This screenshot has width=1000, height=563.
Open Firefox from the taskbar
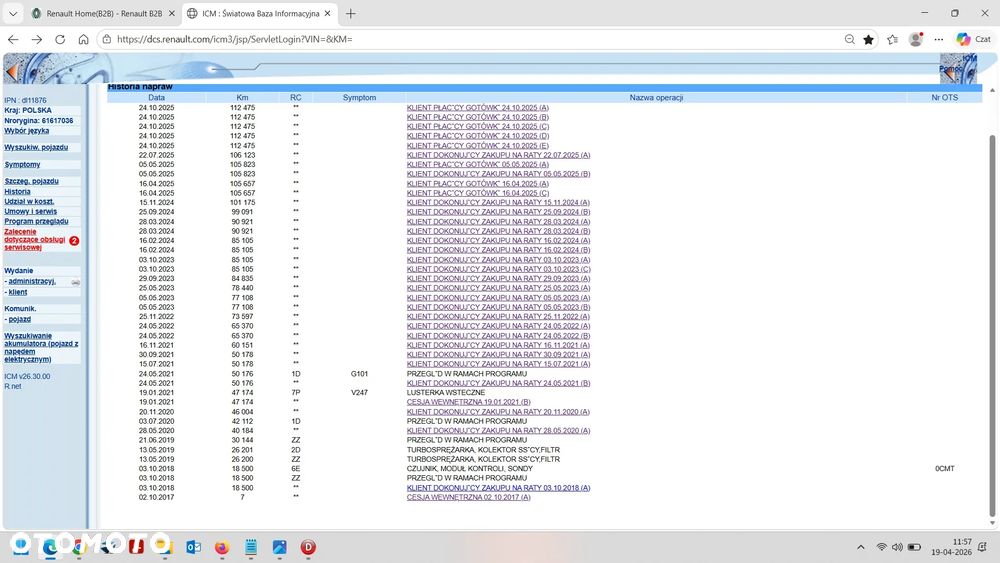tap(221, 547)
